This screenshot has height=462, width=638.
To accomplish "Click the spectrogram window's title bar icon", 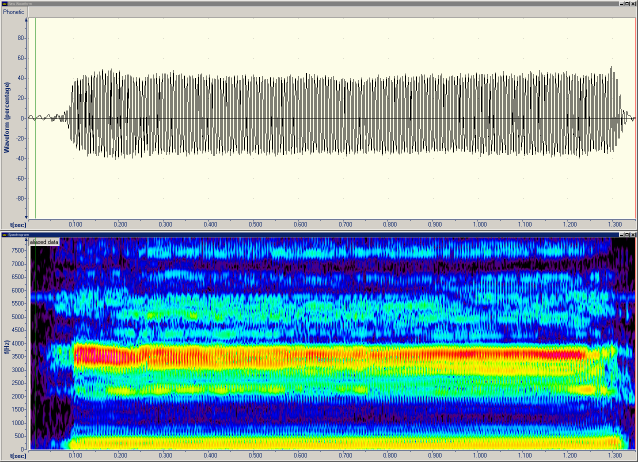I will tap(4, 235).
